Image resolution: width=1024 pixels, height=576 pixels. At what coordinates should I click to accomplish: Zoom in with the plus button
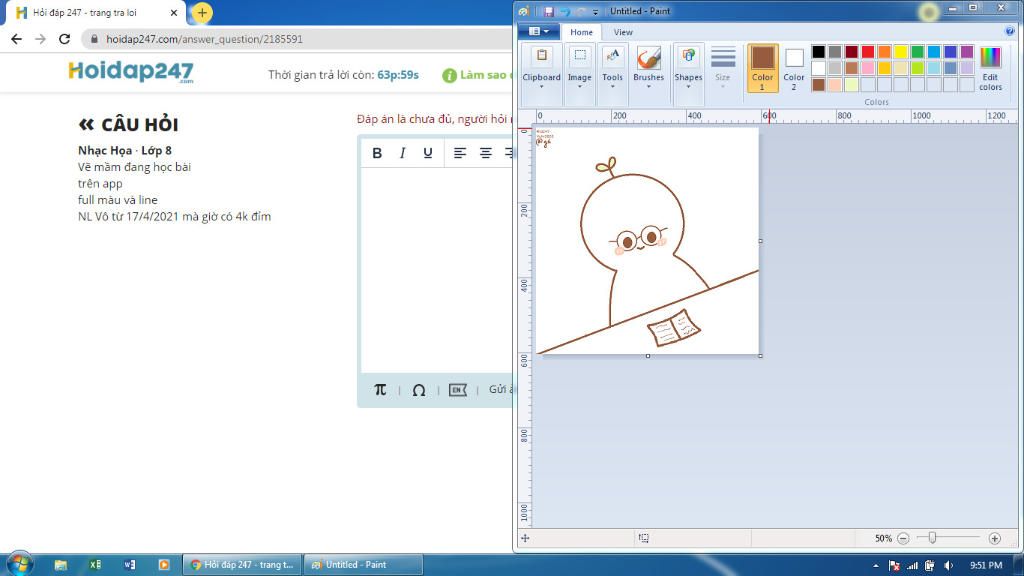click(x=995, y=538)
